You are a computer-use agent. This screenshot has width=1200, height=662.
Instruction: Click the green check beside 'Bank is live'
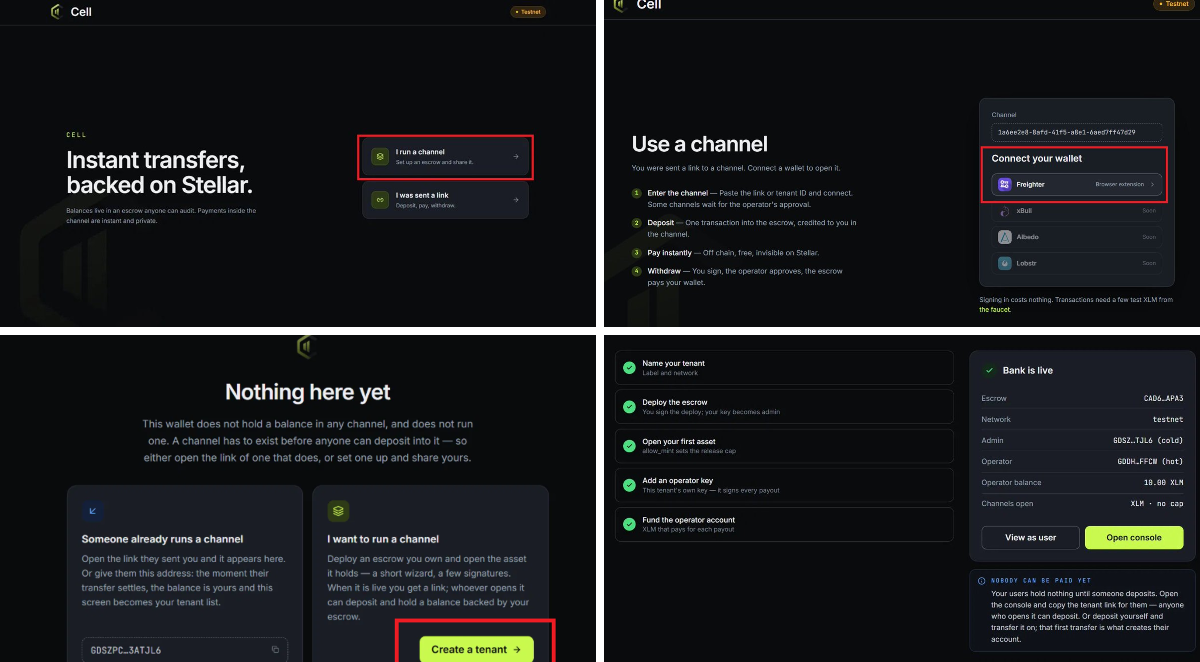(988, 370)
